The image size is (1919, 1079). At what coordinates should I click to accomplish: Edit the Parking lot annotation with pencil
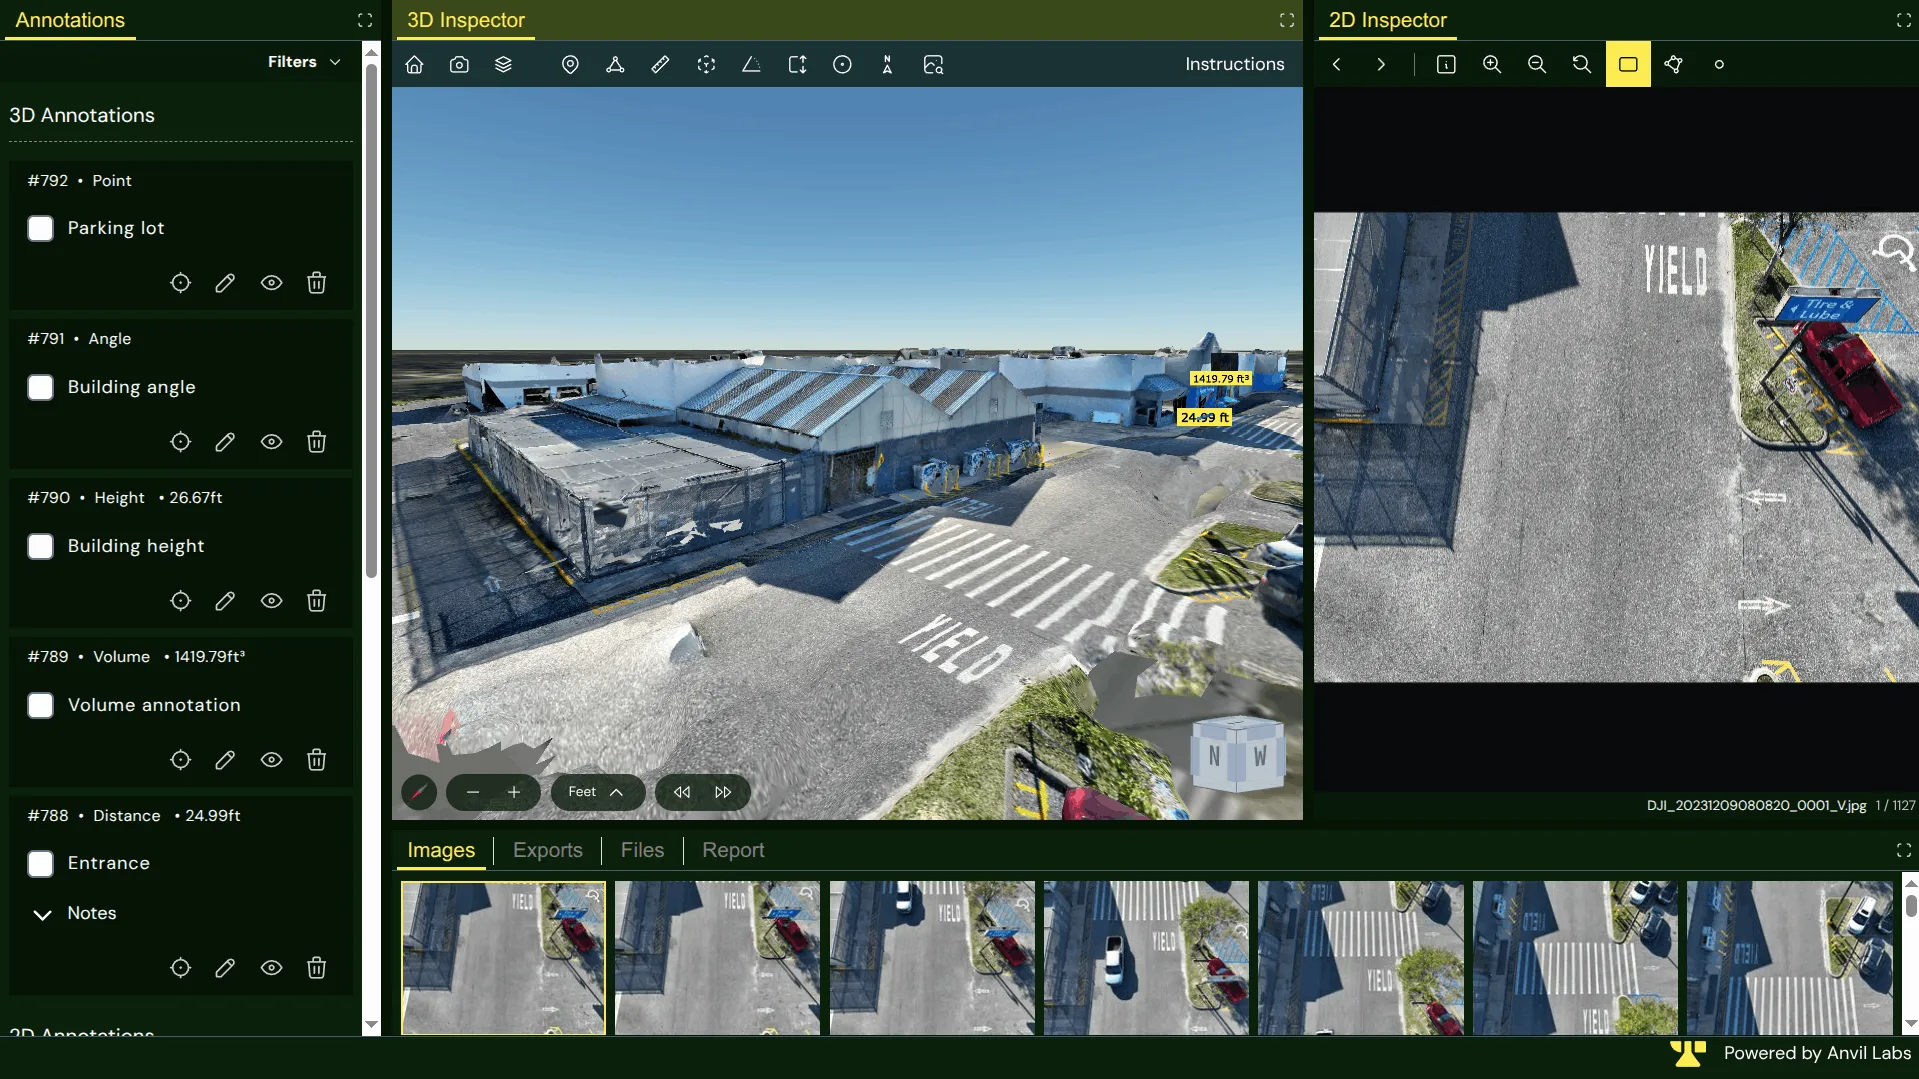[x=225, y=283]
